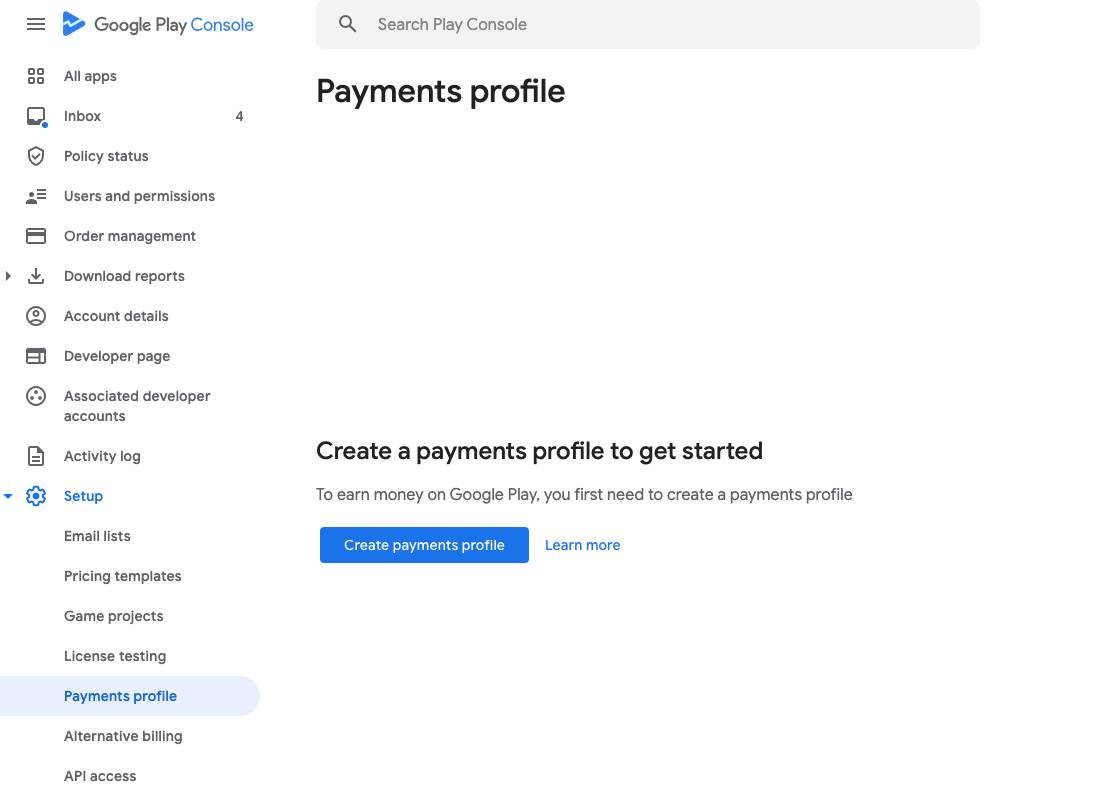Expand the Download reports section

[9, 276]
